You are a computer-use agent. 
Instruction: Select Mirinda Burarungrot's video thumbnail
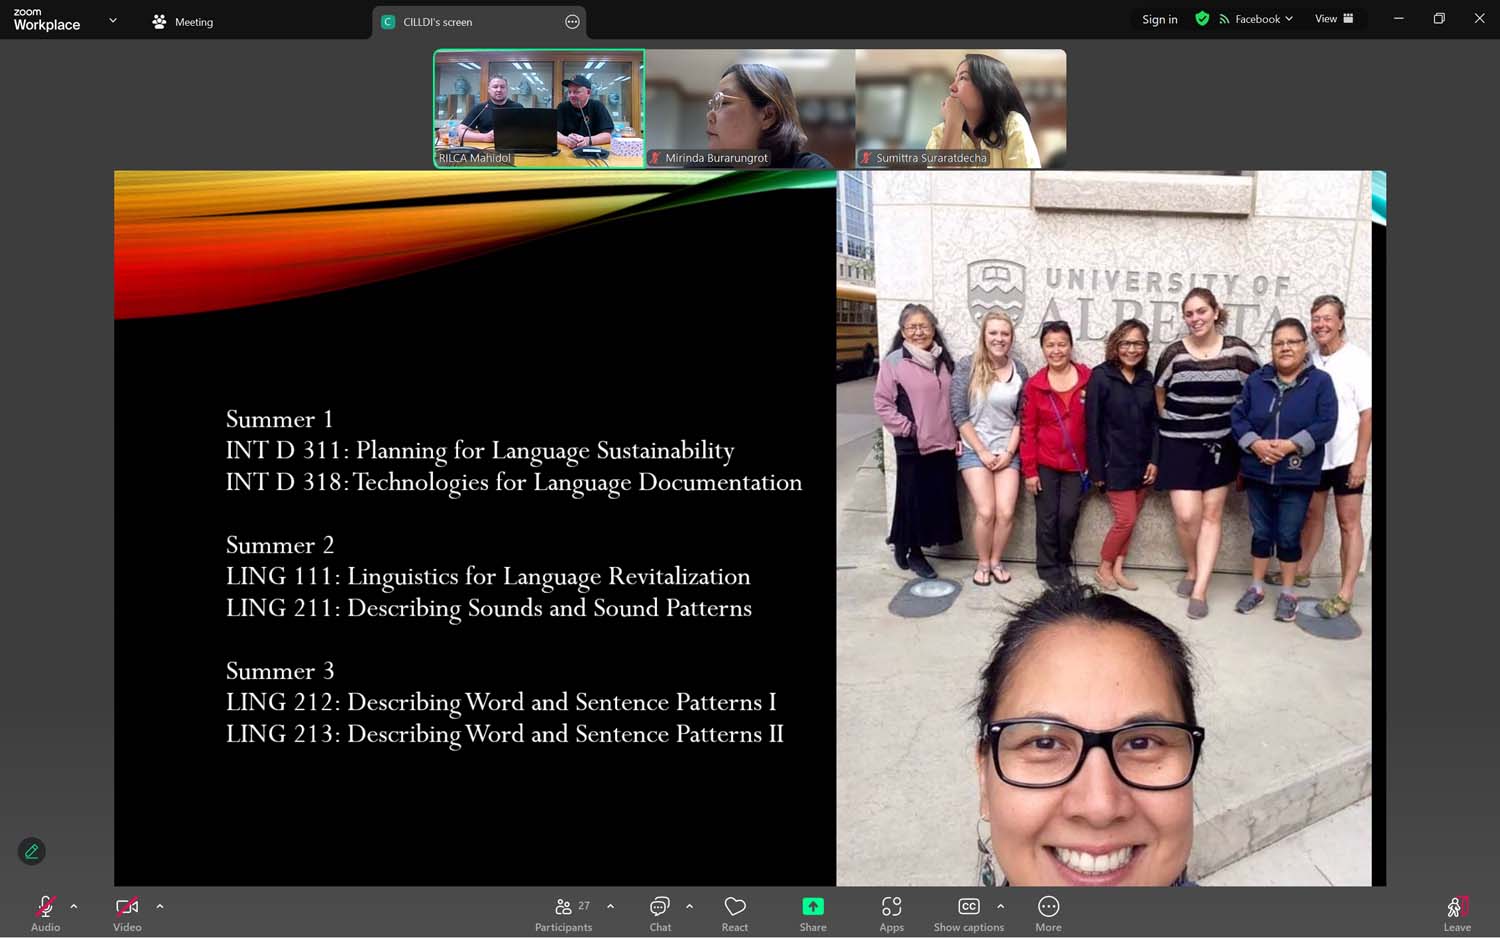coord(750,108)
